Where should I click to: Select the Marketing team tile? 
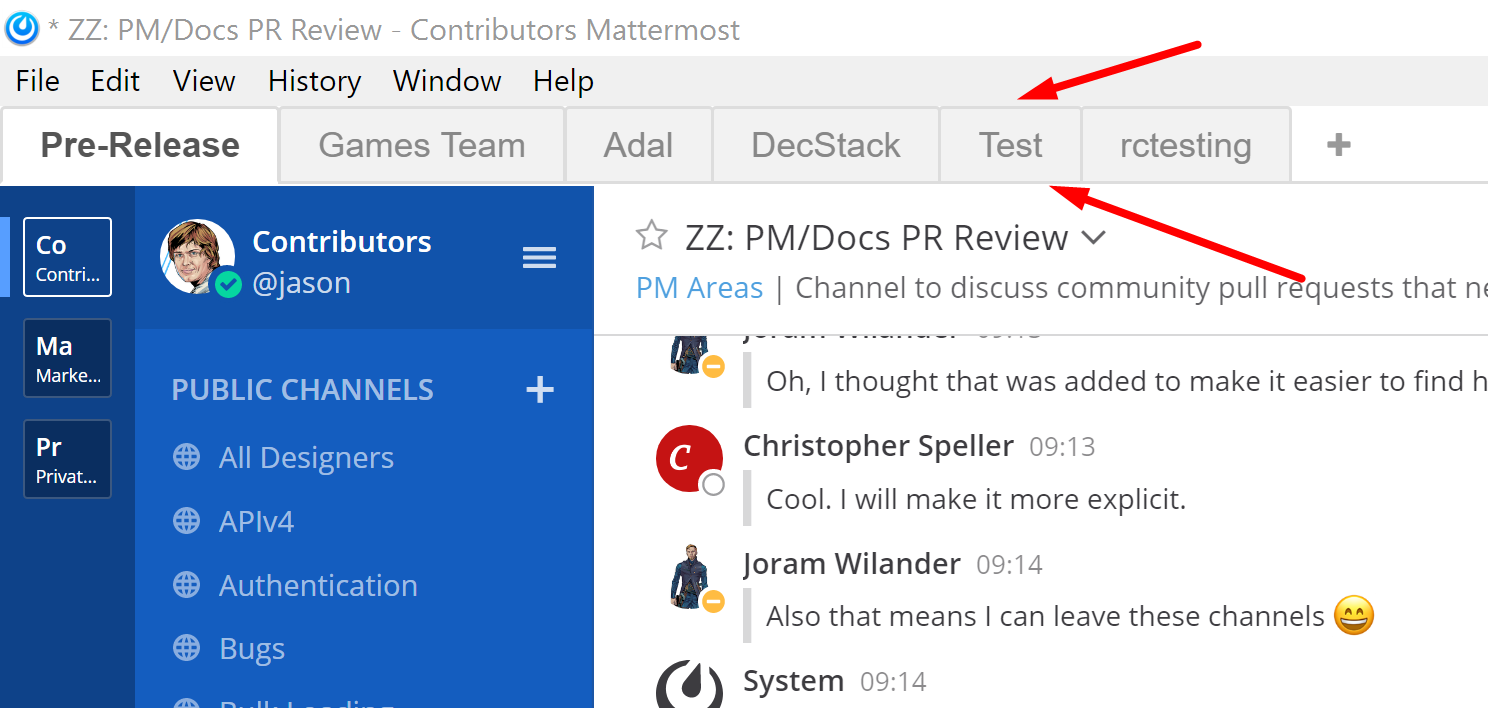(67, 358)
